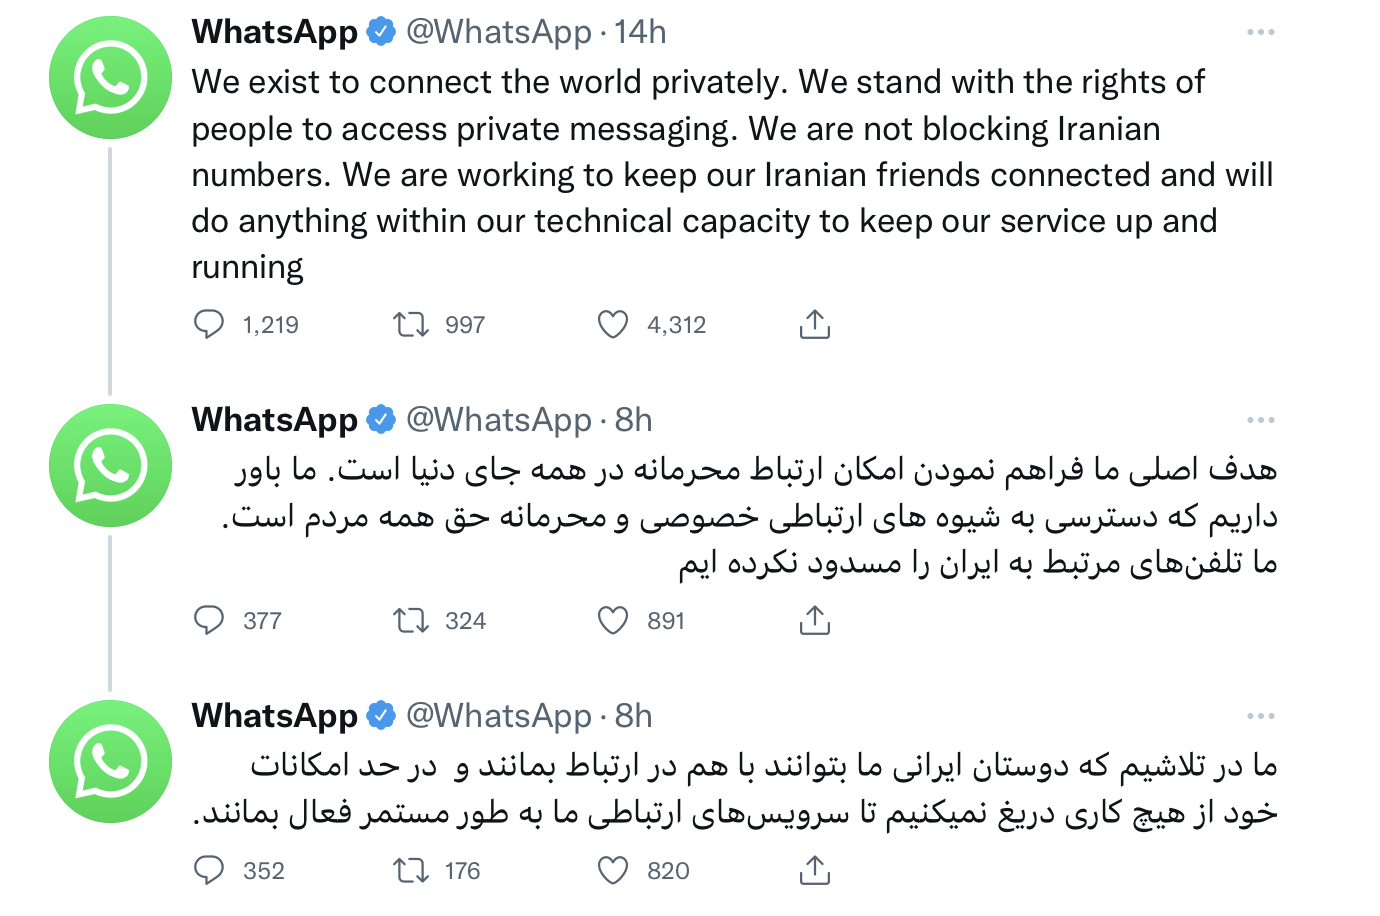This screenshot has height=916, width=1380.
Task: Reply to the middle Persian tweet
Action: coord(208,620)
